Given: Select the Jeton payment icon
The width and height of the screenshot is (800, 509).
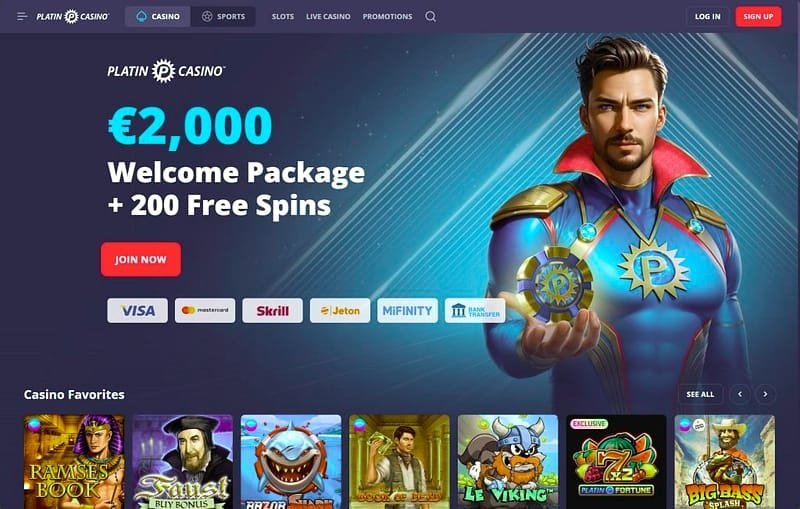Looking at the screenshot, I should [x=340, y=311].
